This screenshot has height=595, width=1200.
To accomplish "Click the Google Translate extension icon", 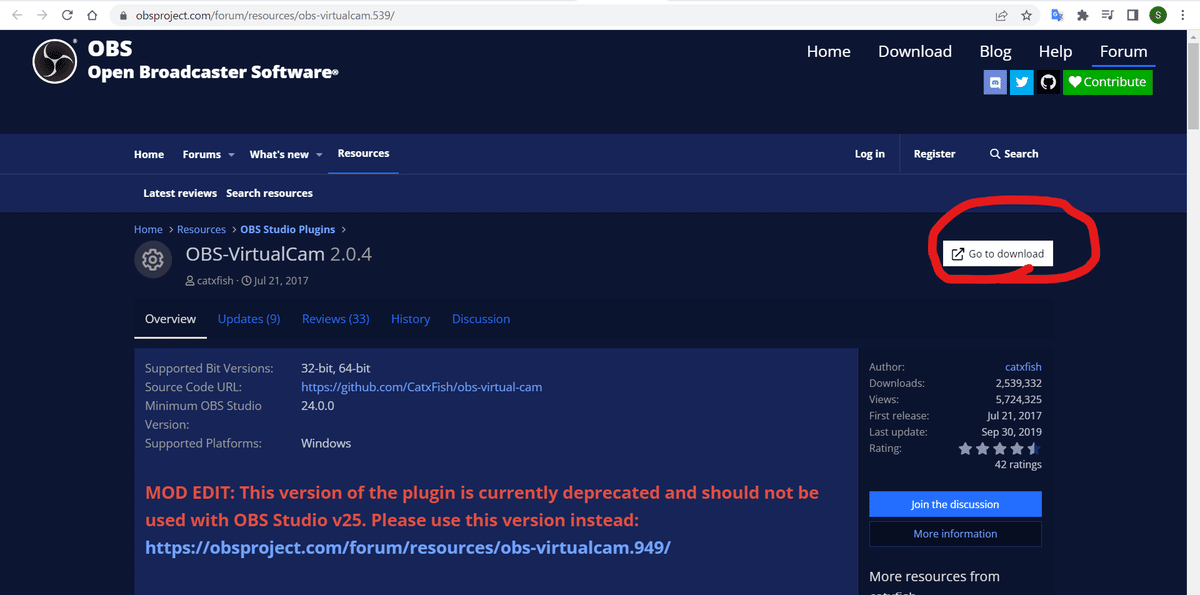I will 1057,15.
